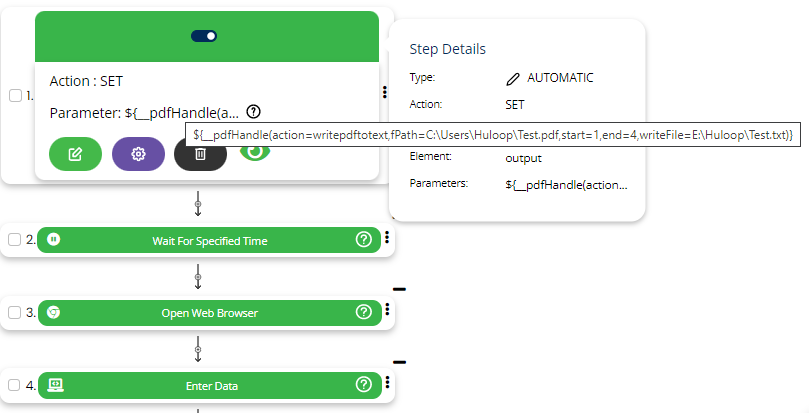Click the green edit step button
The height and width of the screenshot is (413, 809).
click(x=75, y=154)
